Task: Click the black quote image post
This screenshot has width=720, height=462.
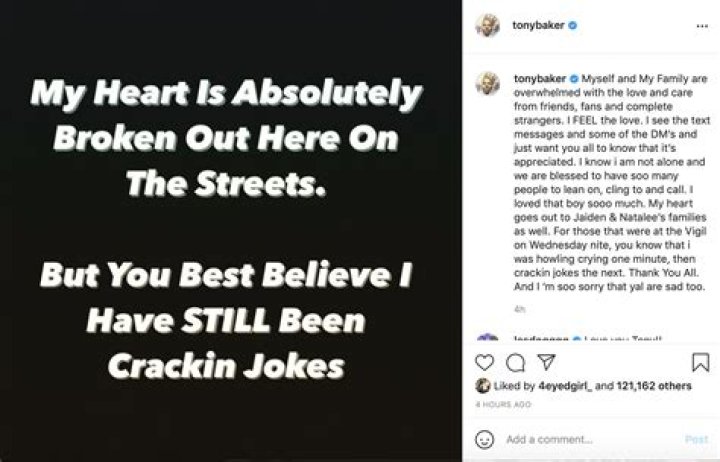Action: pos(231,231)
